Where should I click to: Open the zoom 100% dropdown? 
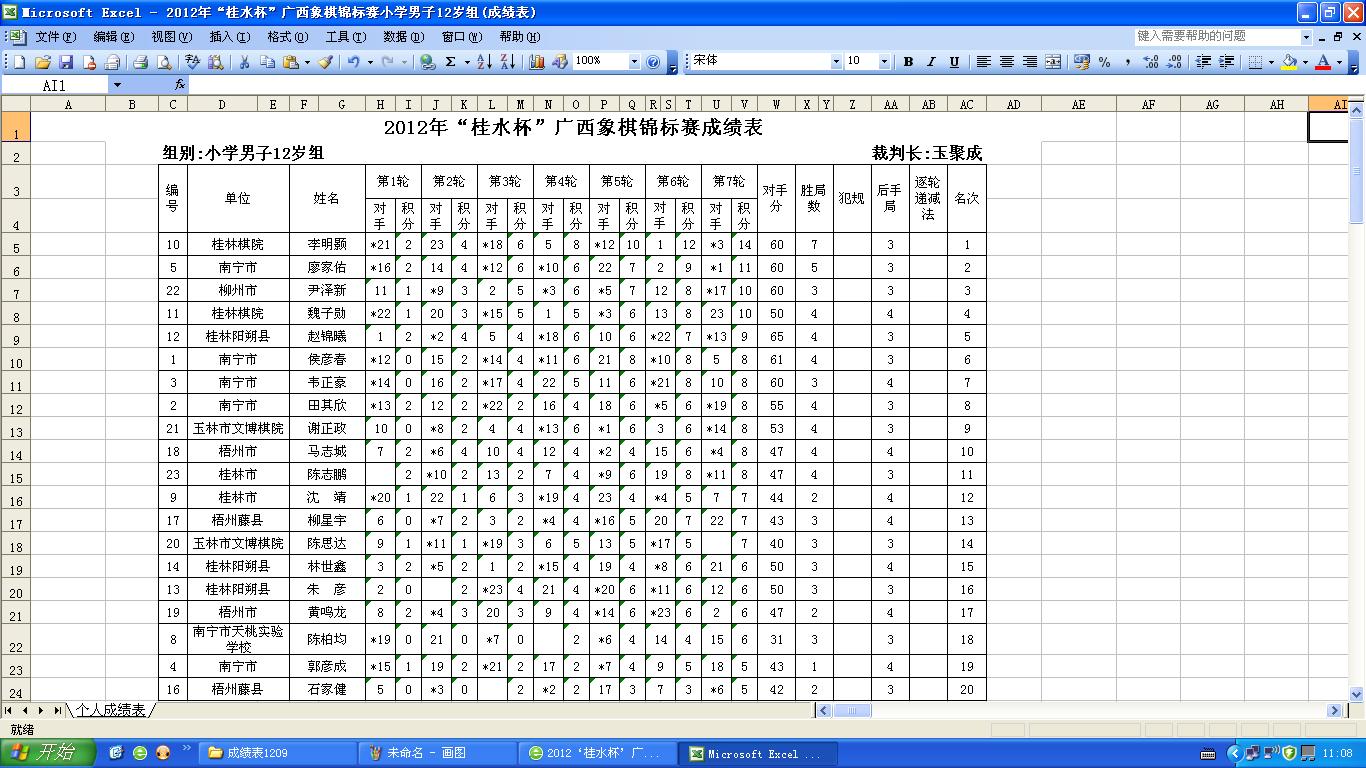click(x=634, y=61)
